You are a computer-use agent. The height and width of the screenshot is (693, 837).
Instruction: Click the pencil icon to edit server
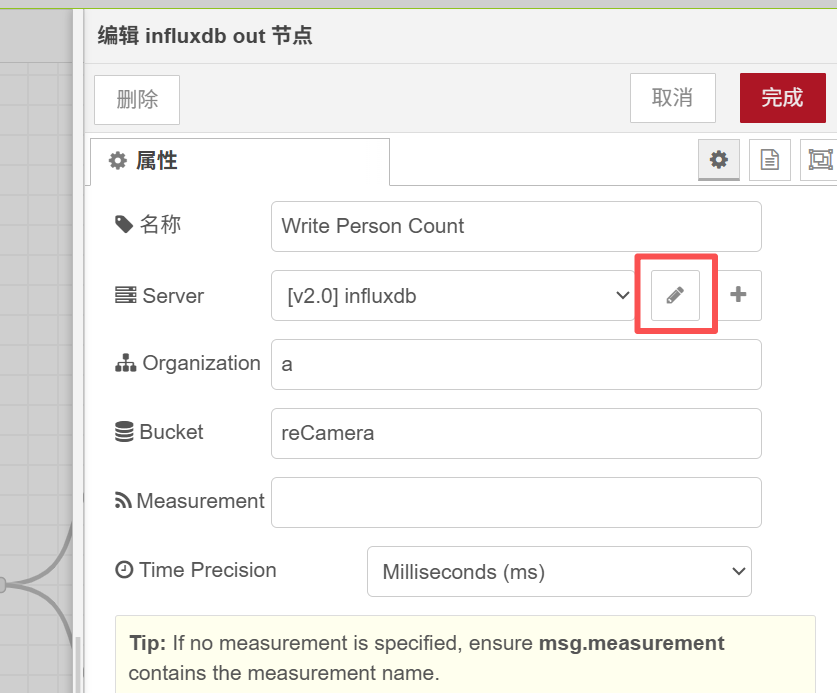click(x=675, y=295)
